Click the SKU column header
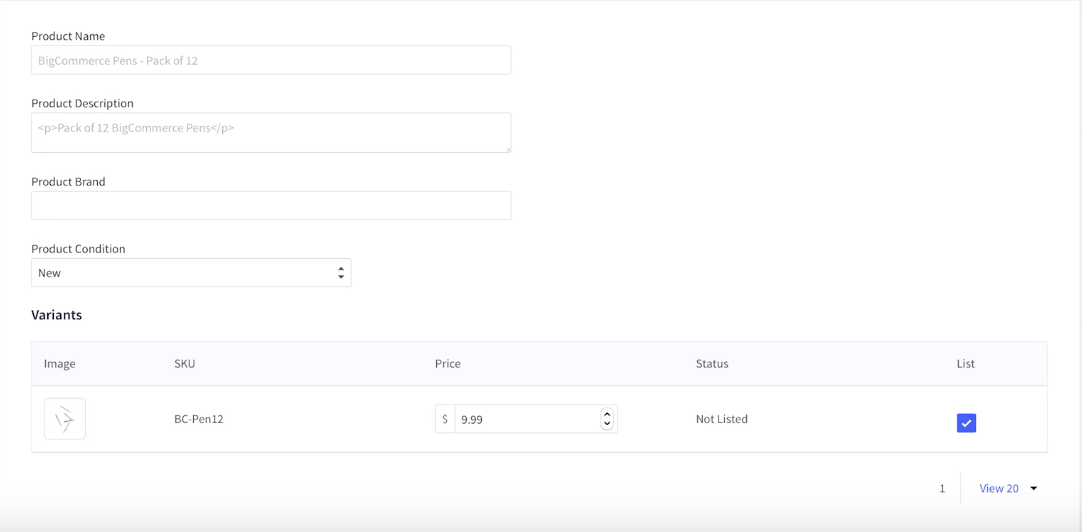This screenshot has width=1082, height=532. tap(184, 364)
